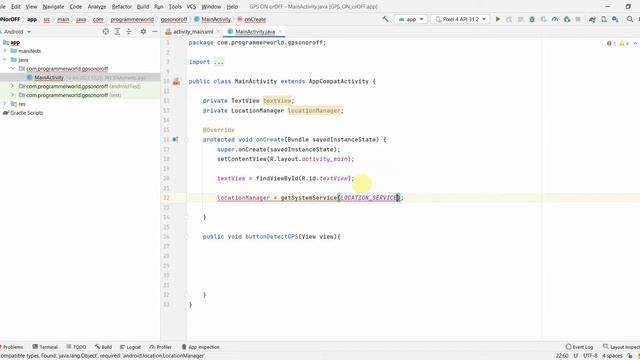Click the red error count indicator
Image resolution: width=640 pixels, height=360 pixels.
pyautogui.click(x=611, y=43)
